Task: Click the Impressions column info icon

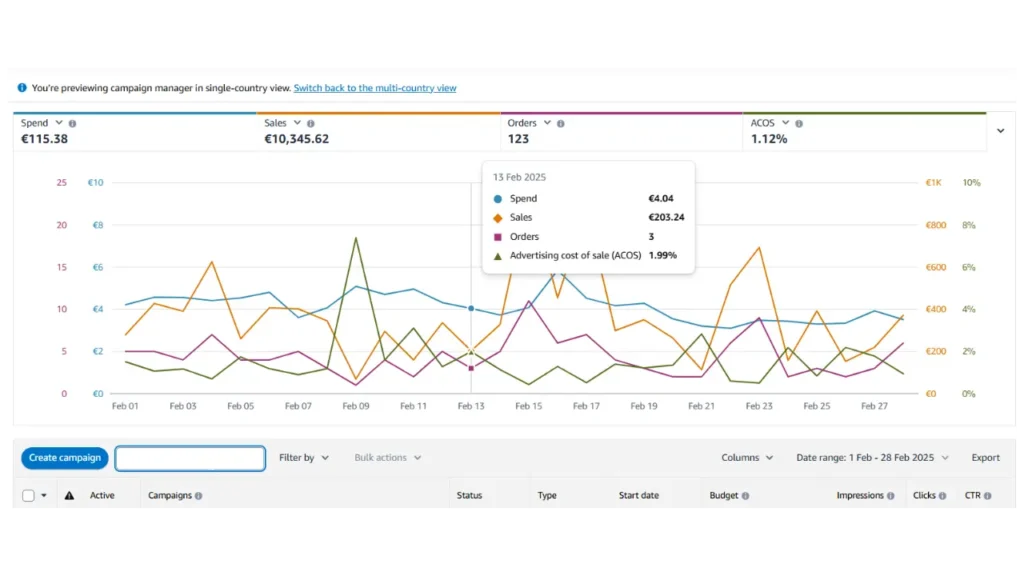Action: click(x=892, y=496)
